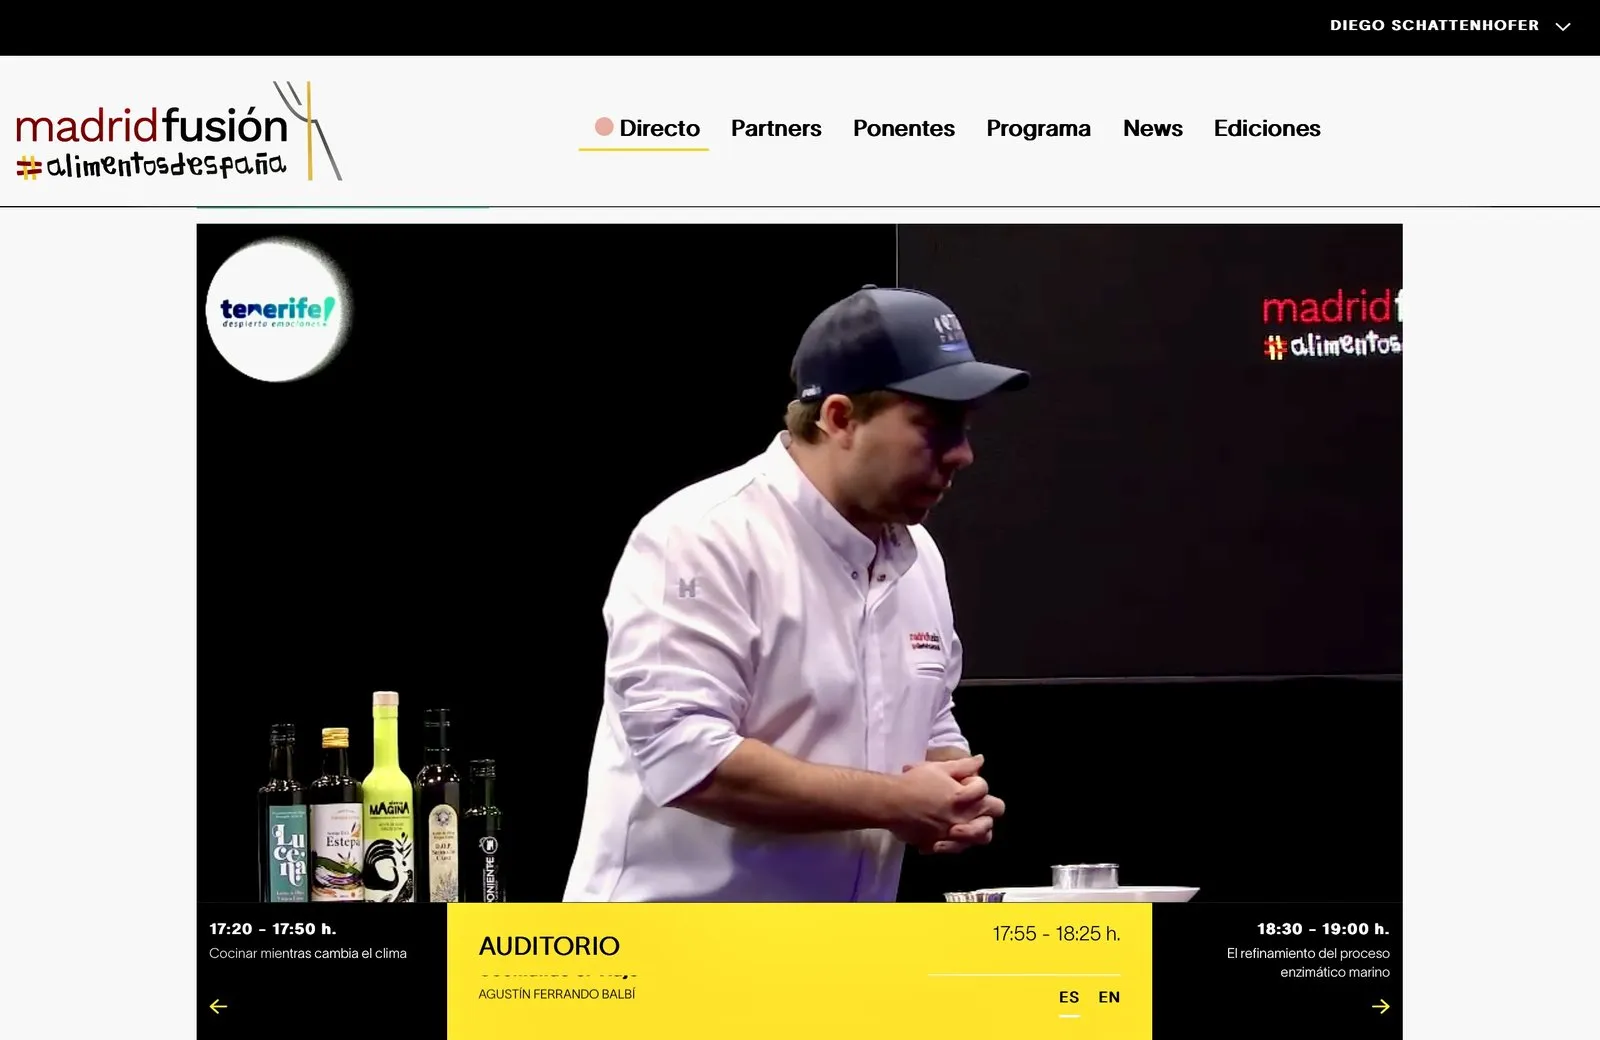The width and height of the screenshot is (1600, 1040).
Task: Click the Agustín Ferrando Balbí speaker name
Action: coord(557,994)
